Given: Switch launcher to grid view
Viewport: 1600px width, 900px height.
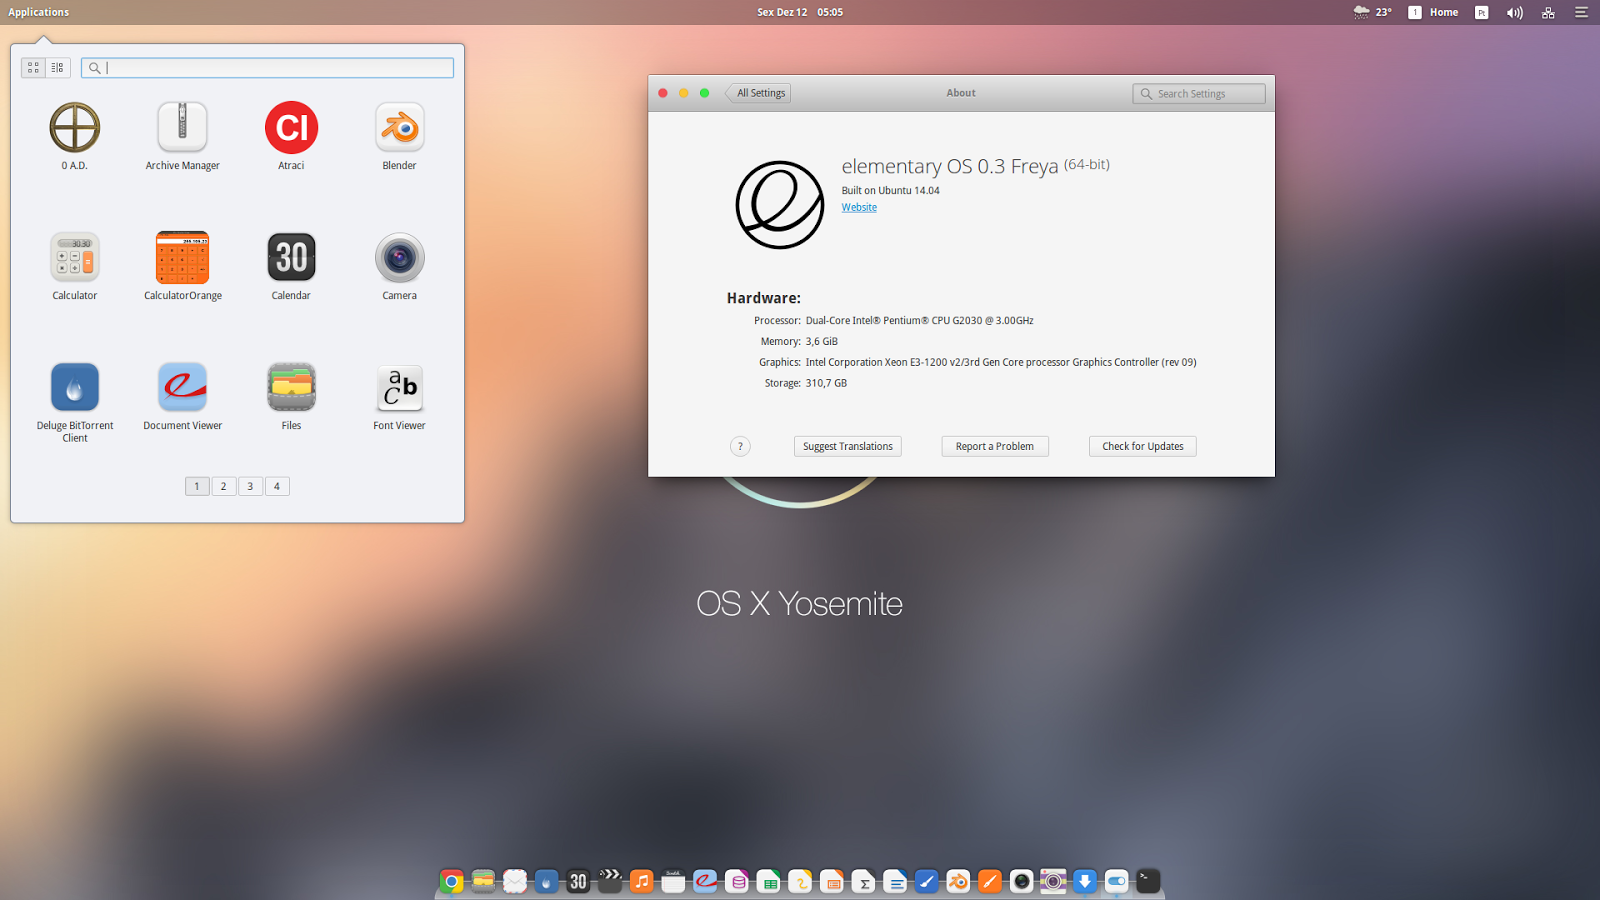Looking at the screenshot, I should pyautogui.click(x=33, y=67).
